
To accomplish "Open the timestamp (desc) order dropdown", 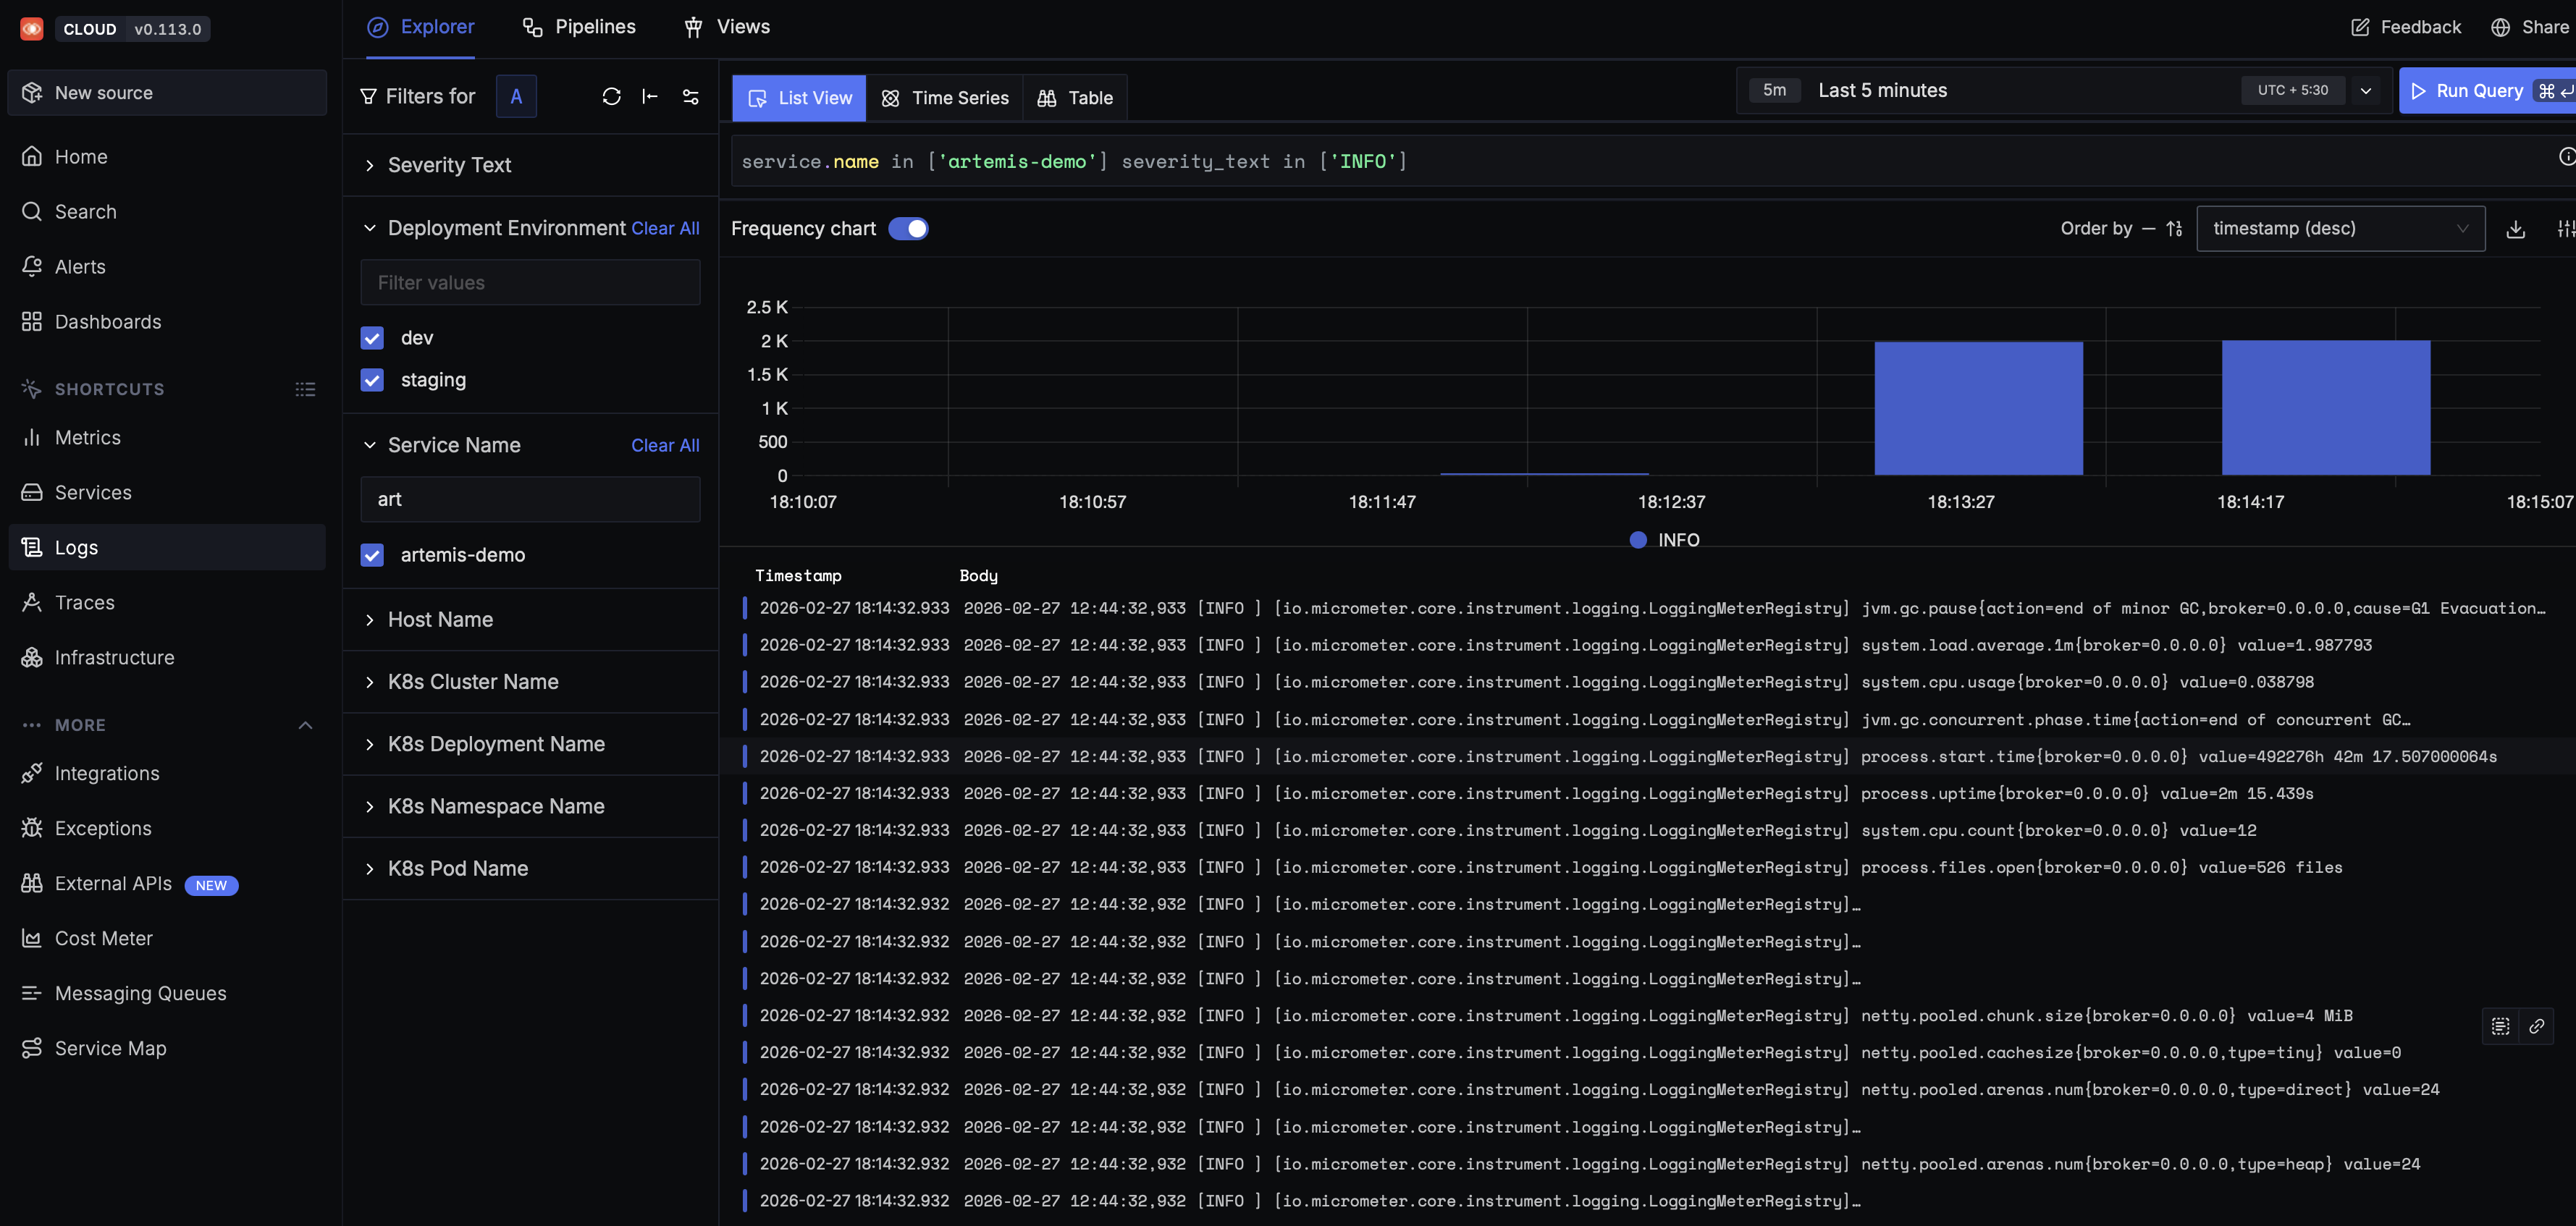I will [x=2339, y=228].
